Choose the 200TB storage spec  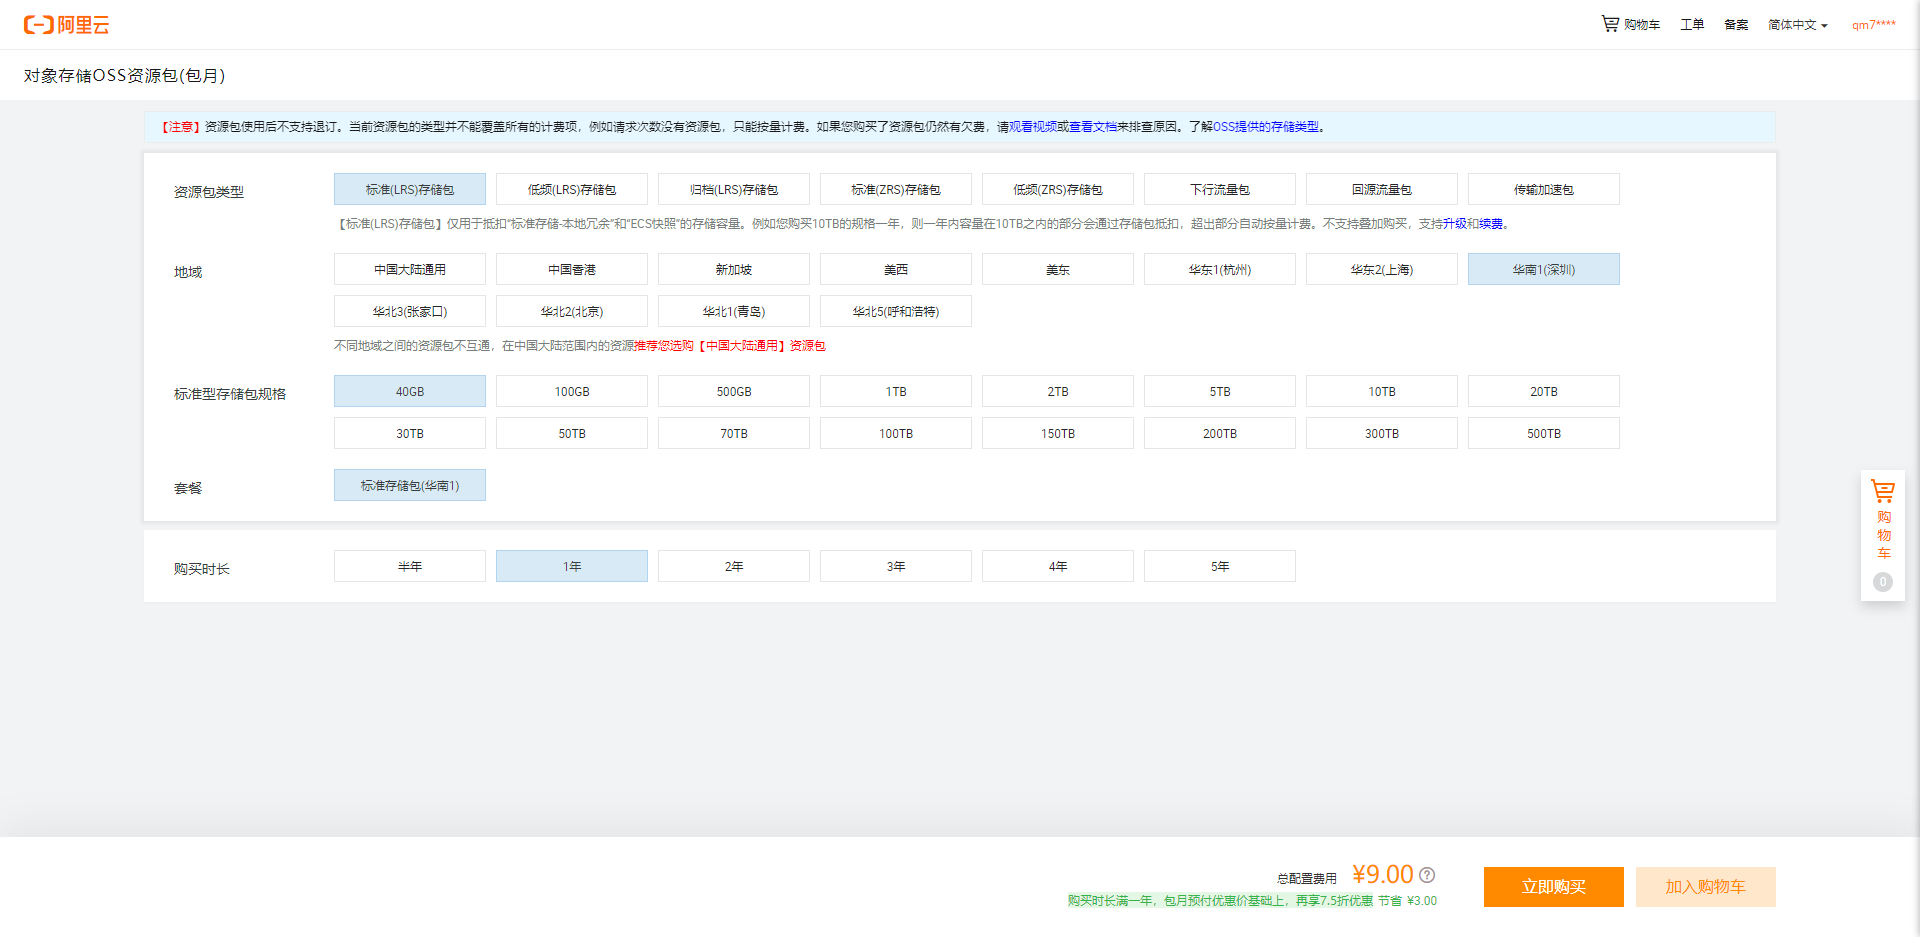coord(1220,433)
